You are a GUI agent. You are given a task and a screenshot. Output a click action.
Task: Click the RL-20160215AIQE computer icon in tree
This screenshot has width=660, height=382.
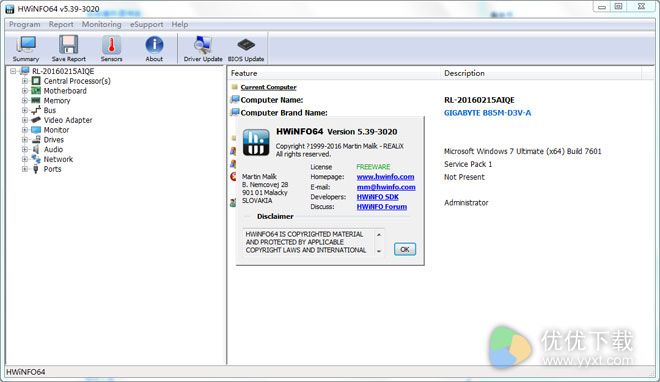pos(25,71)
